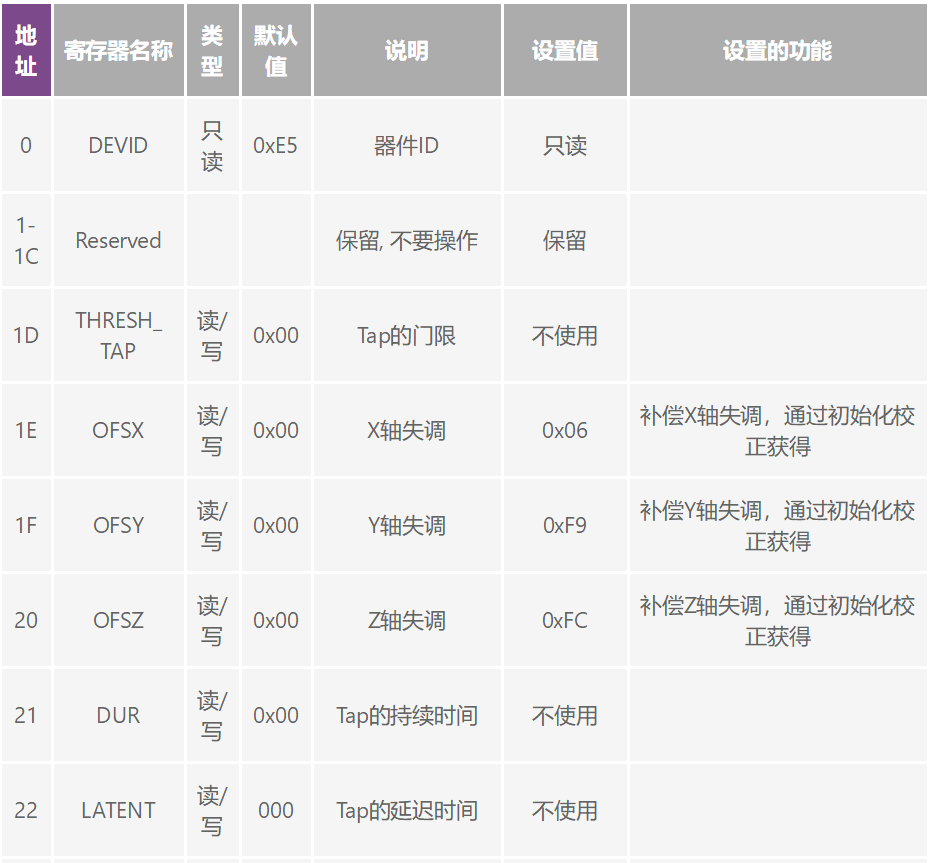Click the LATENT register name cell
Image resolution: width=932 pixels, height=863 pixels.
[x=118, y=811]
